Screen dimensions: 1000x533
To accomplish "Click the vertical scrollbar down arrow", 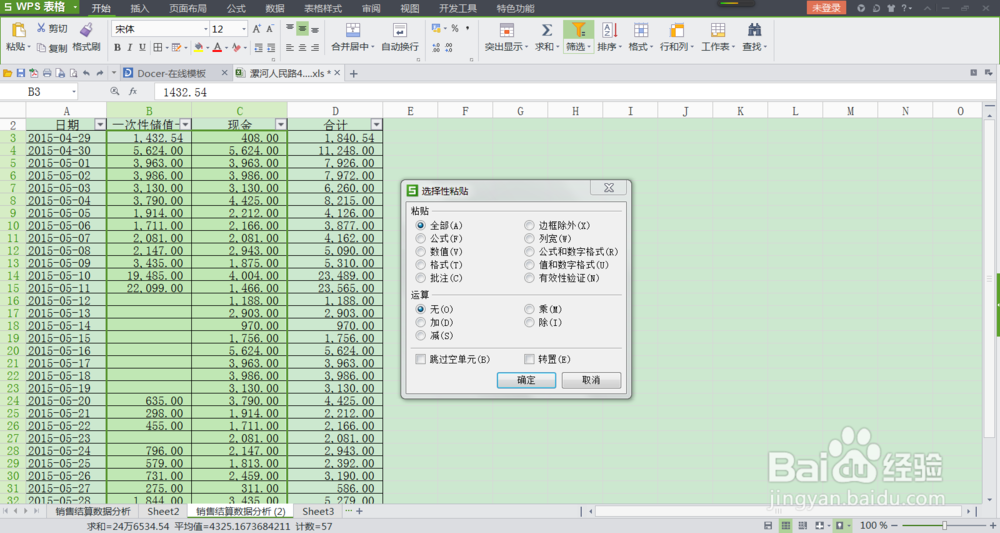I will (x=989, y=499).
